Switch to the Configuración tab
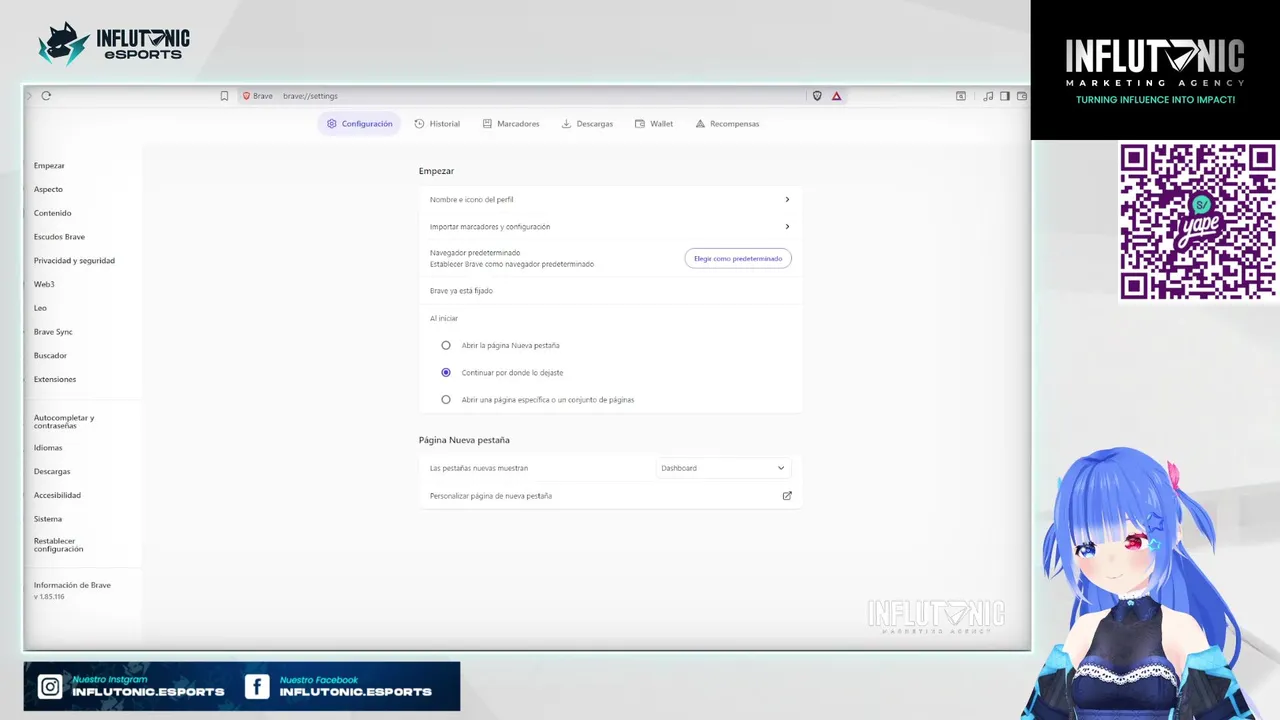This screenshot has width=1280, height=720. [359, 124]
